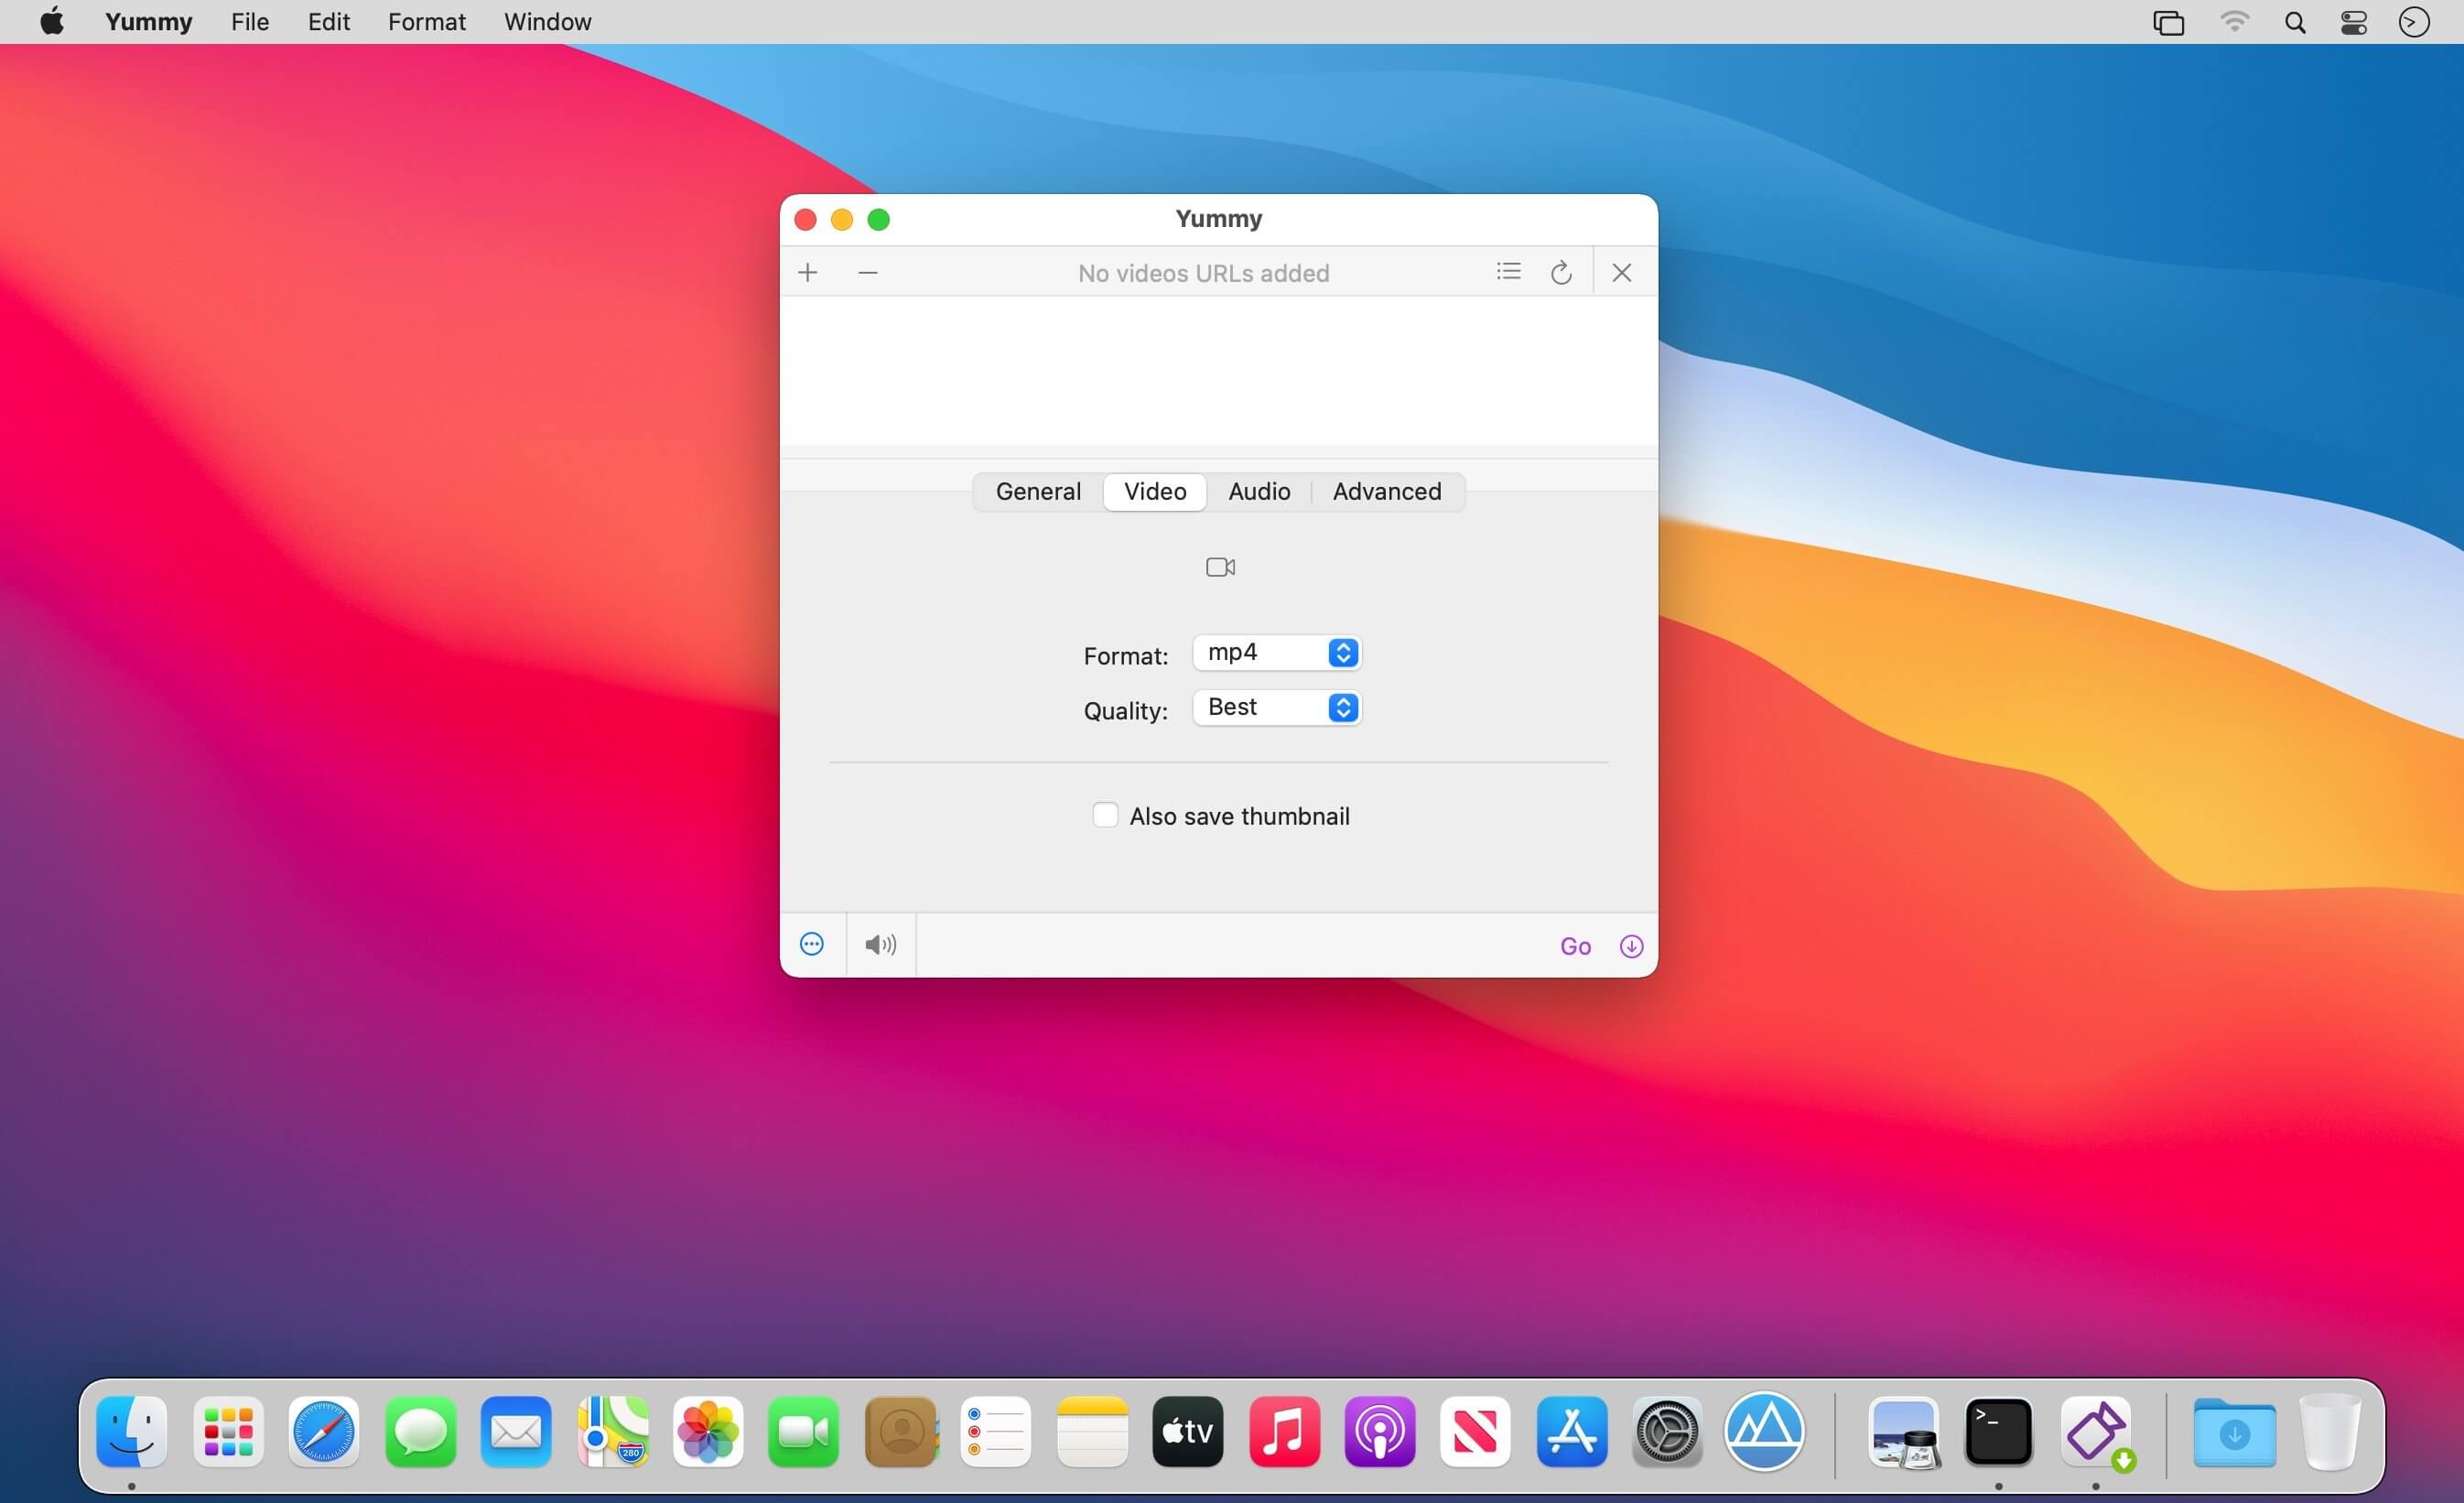Click the refresh arrow icon

(x=1561, y=272)
